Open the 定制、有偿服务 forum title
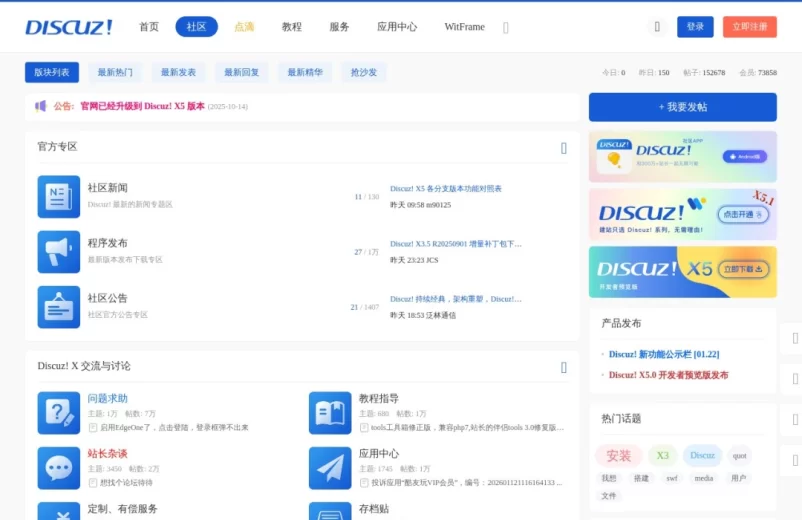 (x=123, y=509)
